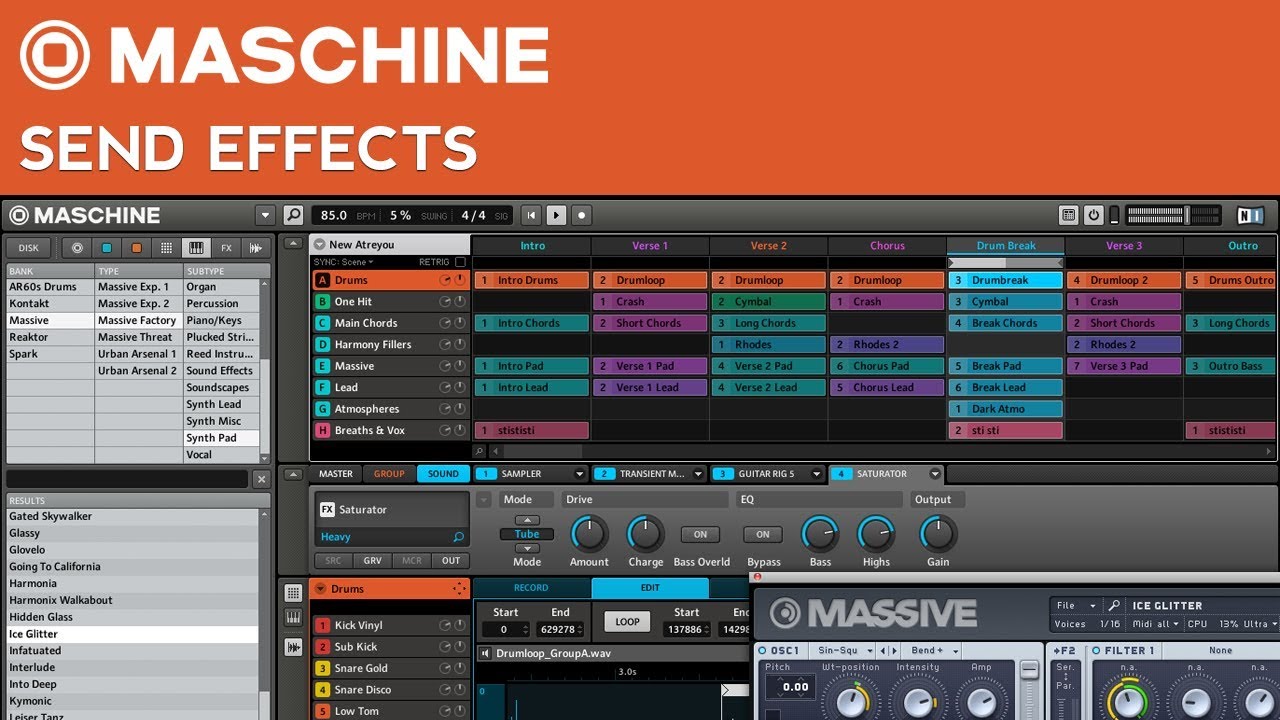Click the restart transport button
The width and height of the screenshot is (1280, 720).
point(532,215)
